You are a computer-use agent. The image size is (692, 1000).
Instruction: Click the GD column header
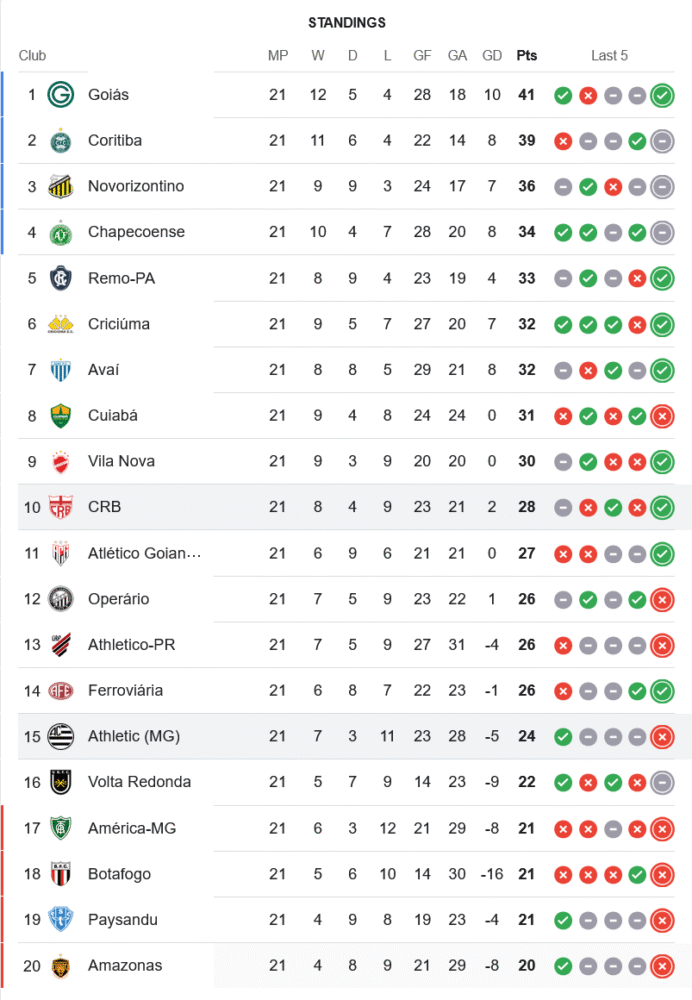click(492, 56)
